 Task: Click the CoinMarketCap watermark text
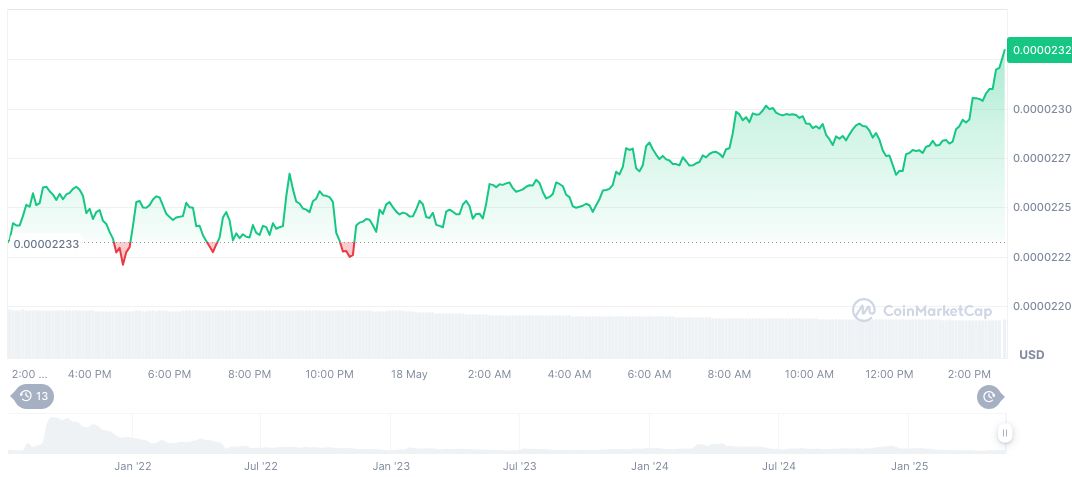(x=936, y=311)
